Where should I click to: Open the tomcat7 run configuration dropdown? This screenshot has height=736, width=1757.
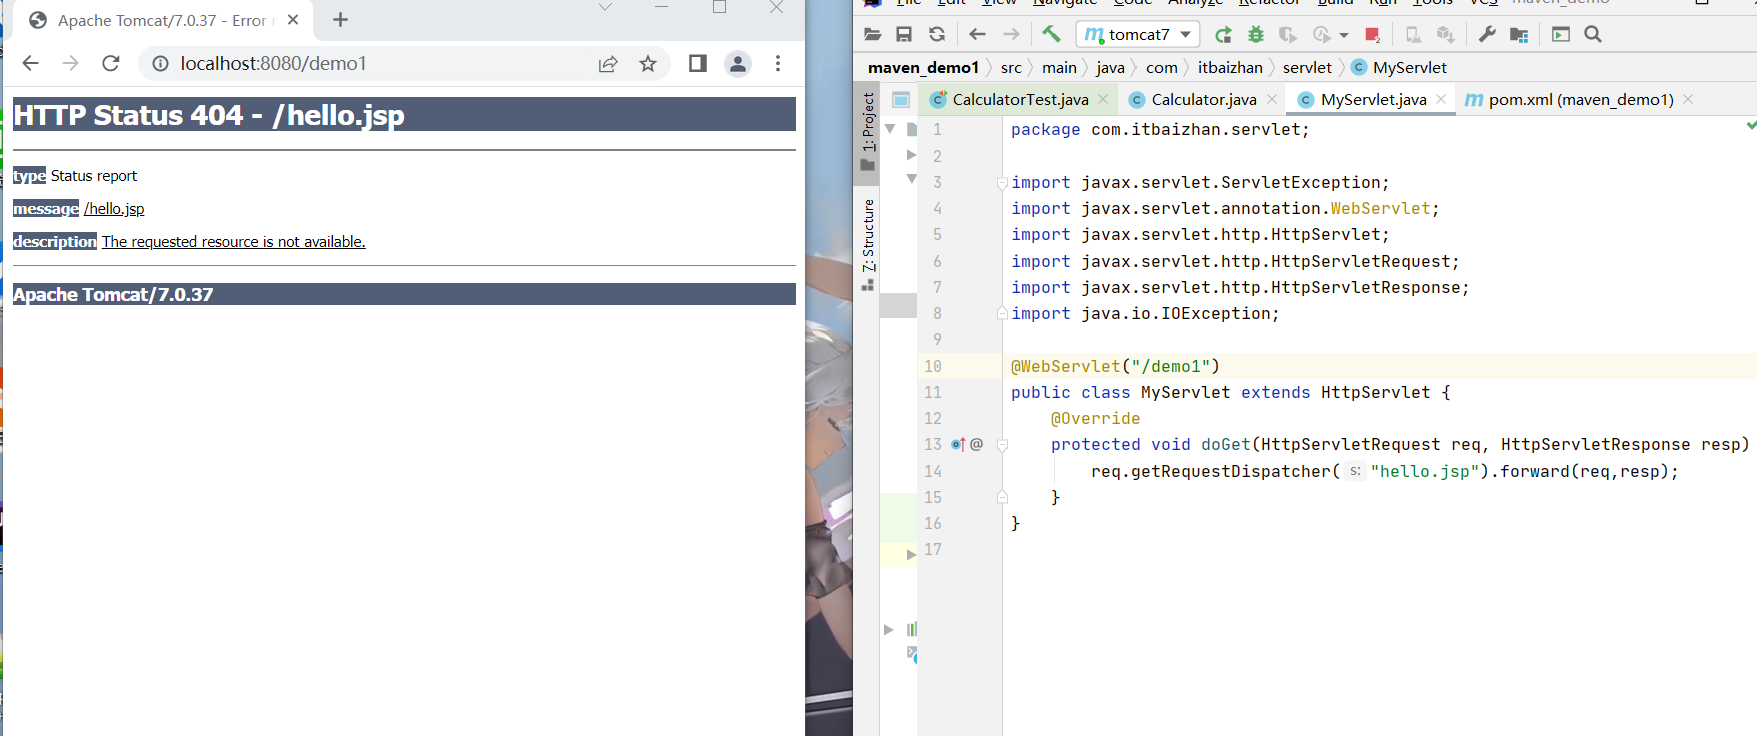(1137, 34)
